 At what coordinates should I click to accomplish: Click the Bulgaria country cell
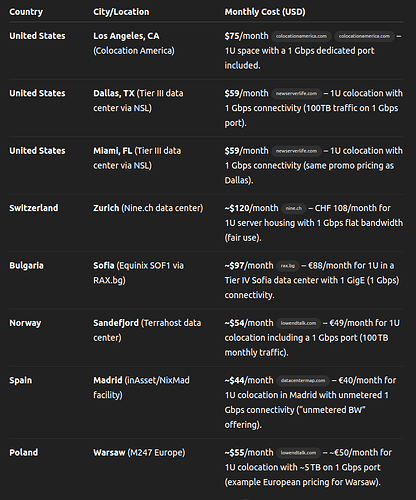tap(26, 266)
